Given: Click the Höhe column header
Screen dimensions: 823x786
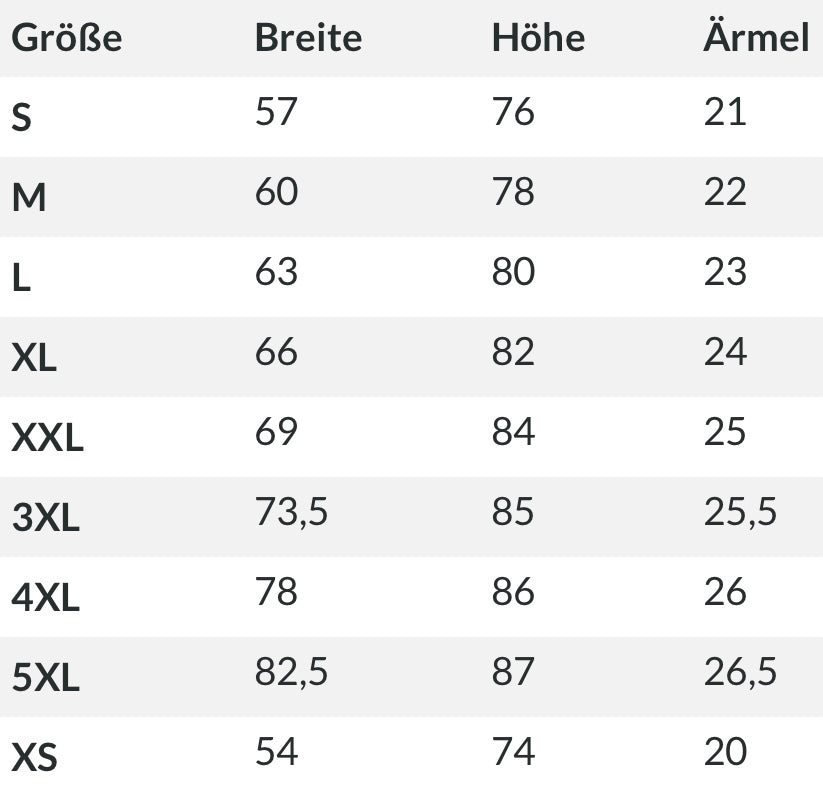Looking at the screenshot, I should tap(538, 38).
